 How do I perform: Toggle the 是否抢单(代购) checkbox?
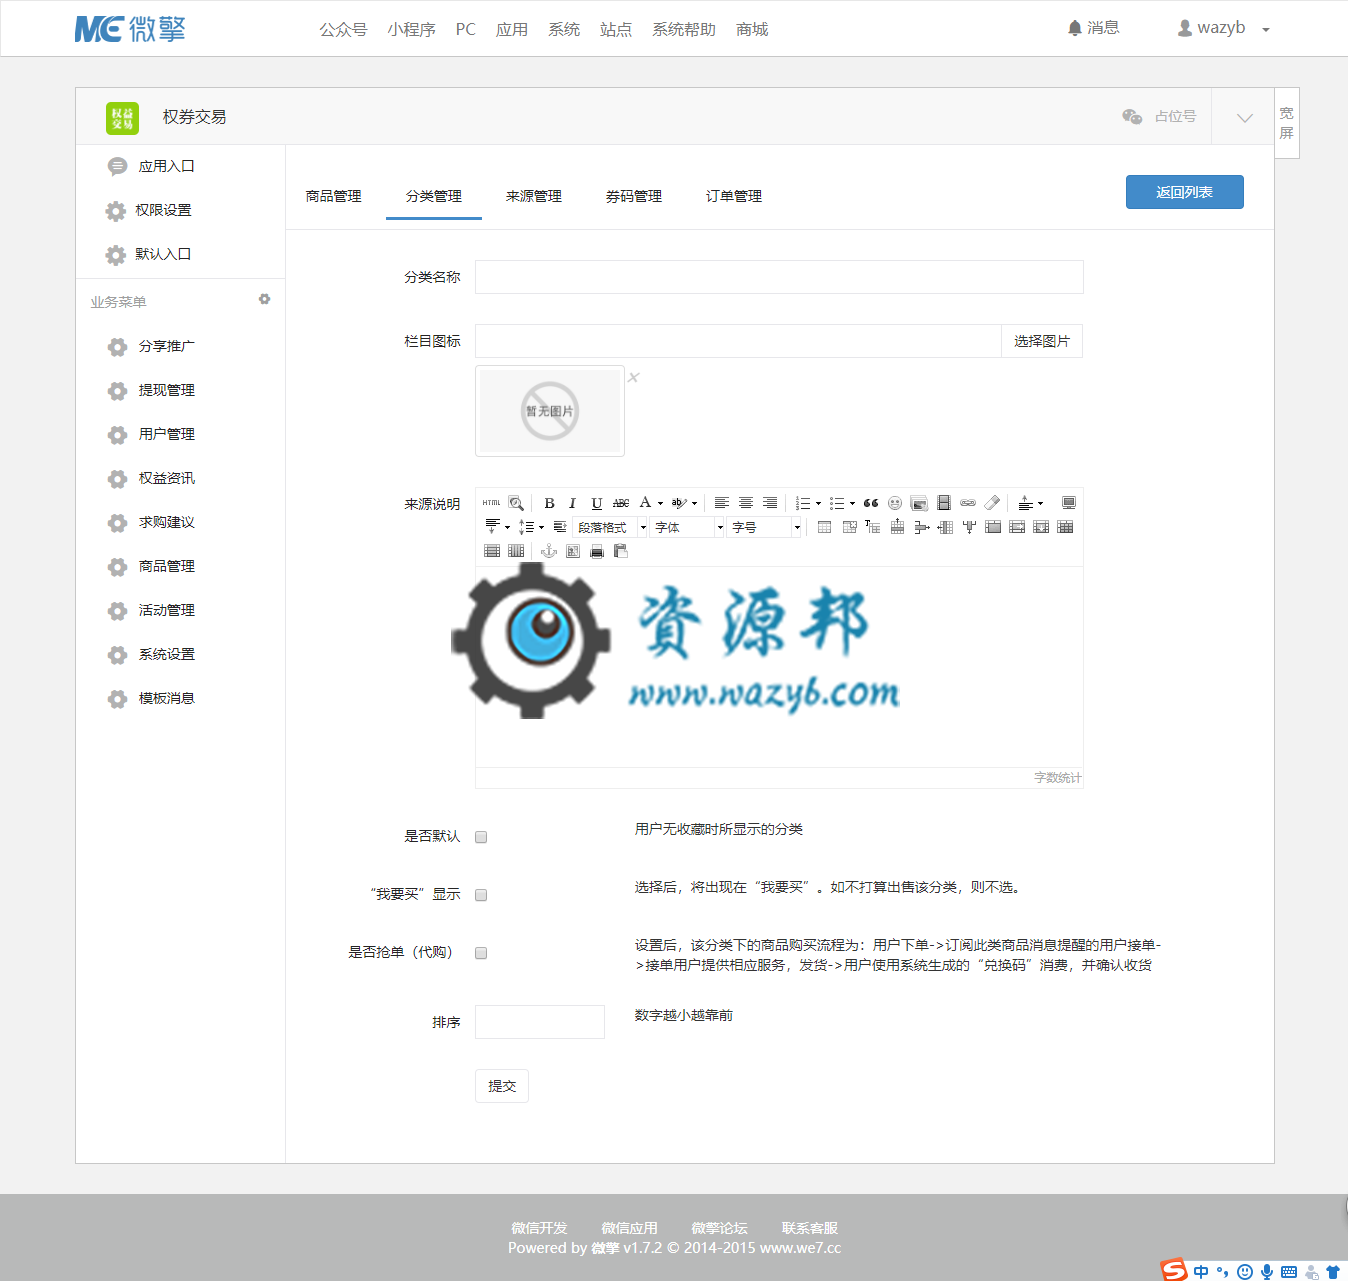click(481, 953)
